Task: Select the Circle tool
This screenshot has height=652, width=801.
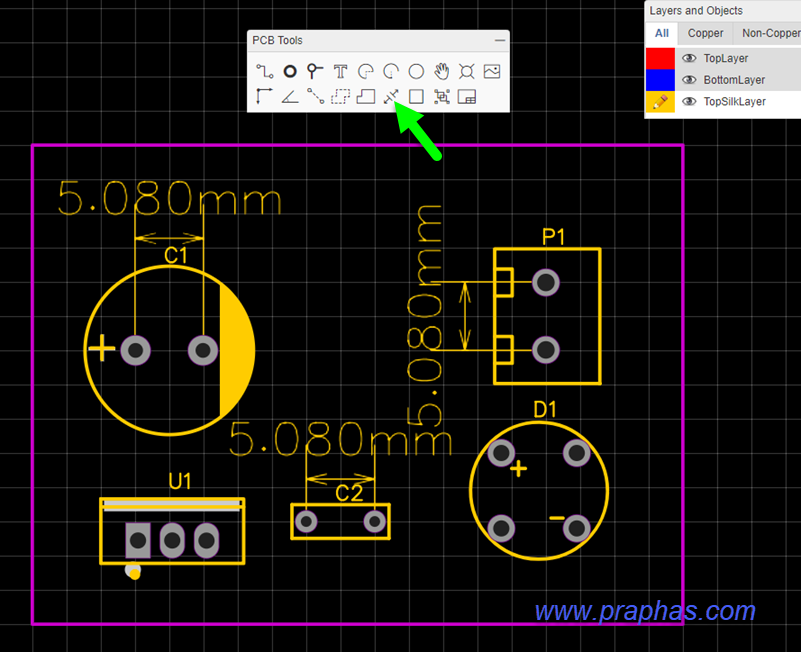Action: (x=416, y=71)
